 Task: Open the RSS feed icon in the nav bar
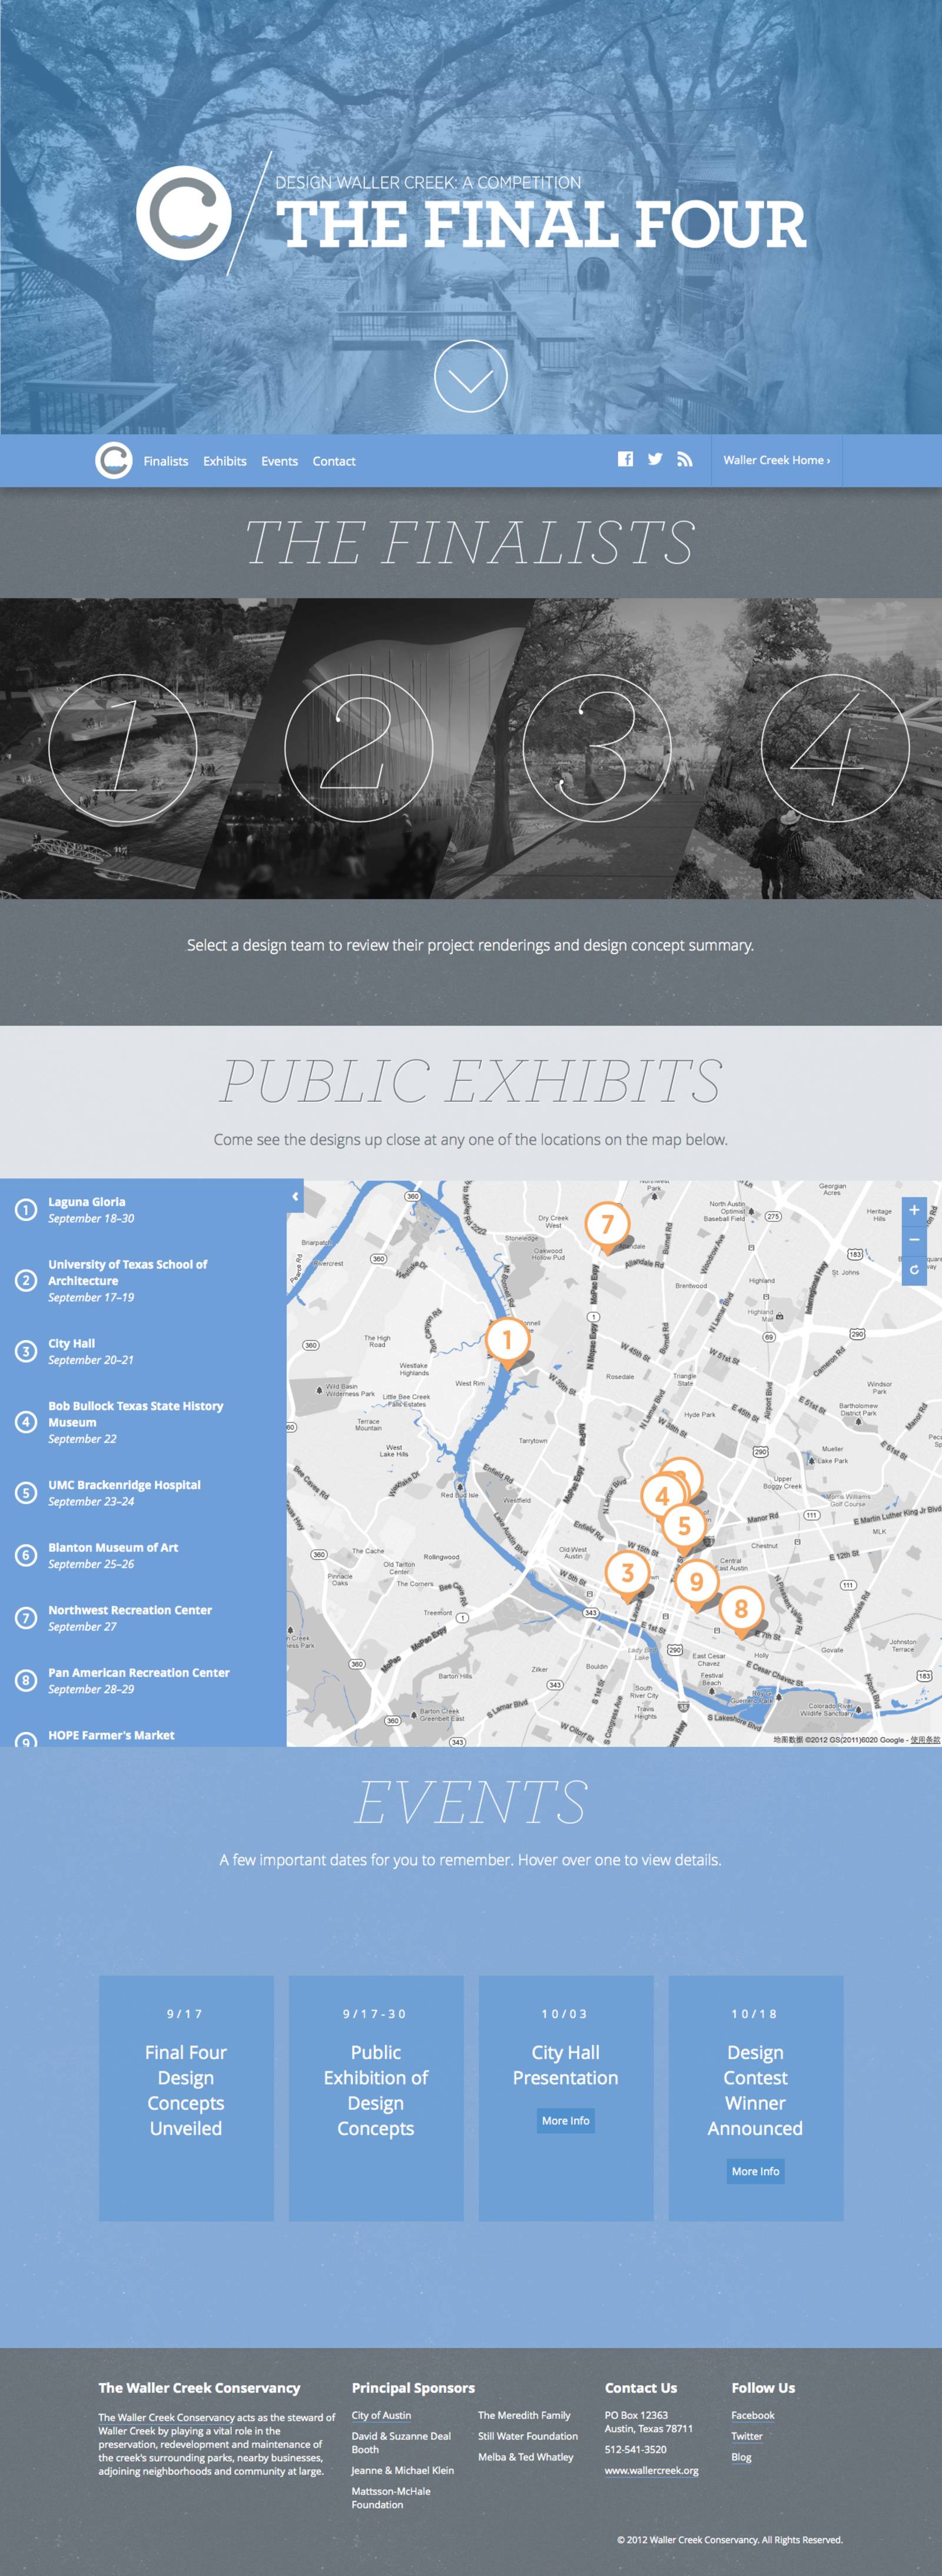coord(684,459)
